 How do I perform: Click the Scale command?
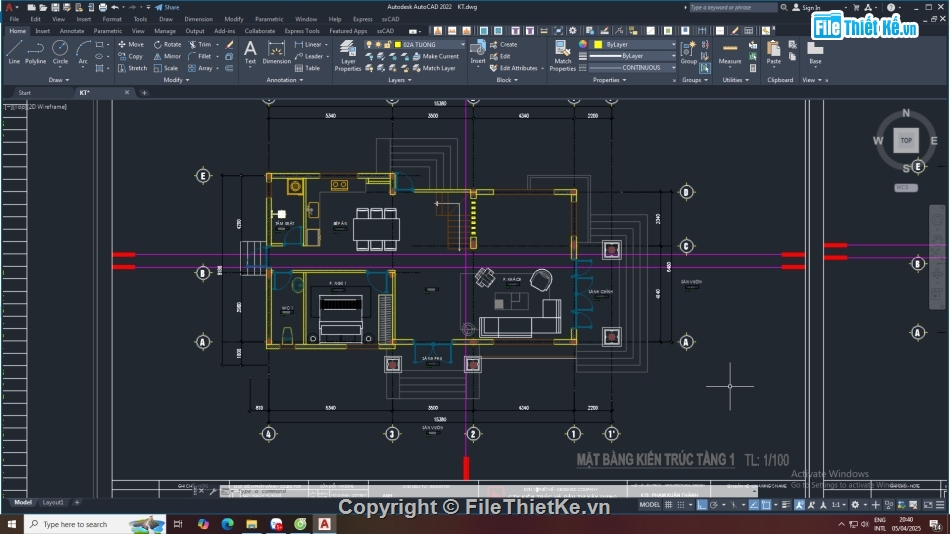click(165, 68)
